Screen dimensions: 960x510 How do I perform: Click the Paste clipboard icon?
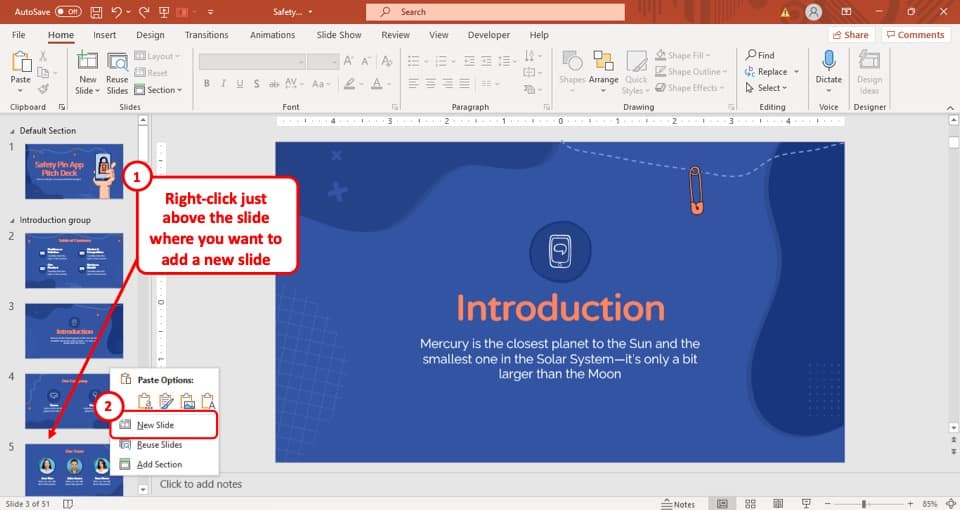click(x=21, y=62)
